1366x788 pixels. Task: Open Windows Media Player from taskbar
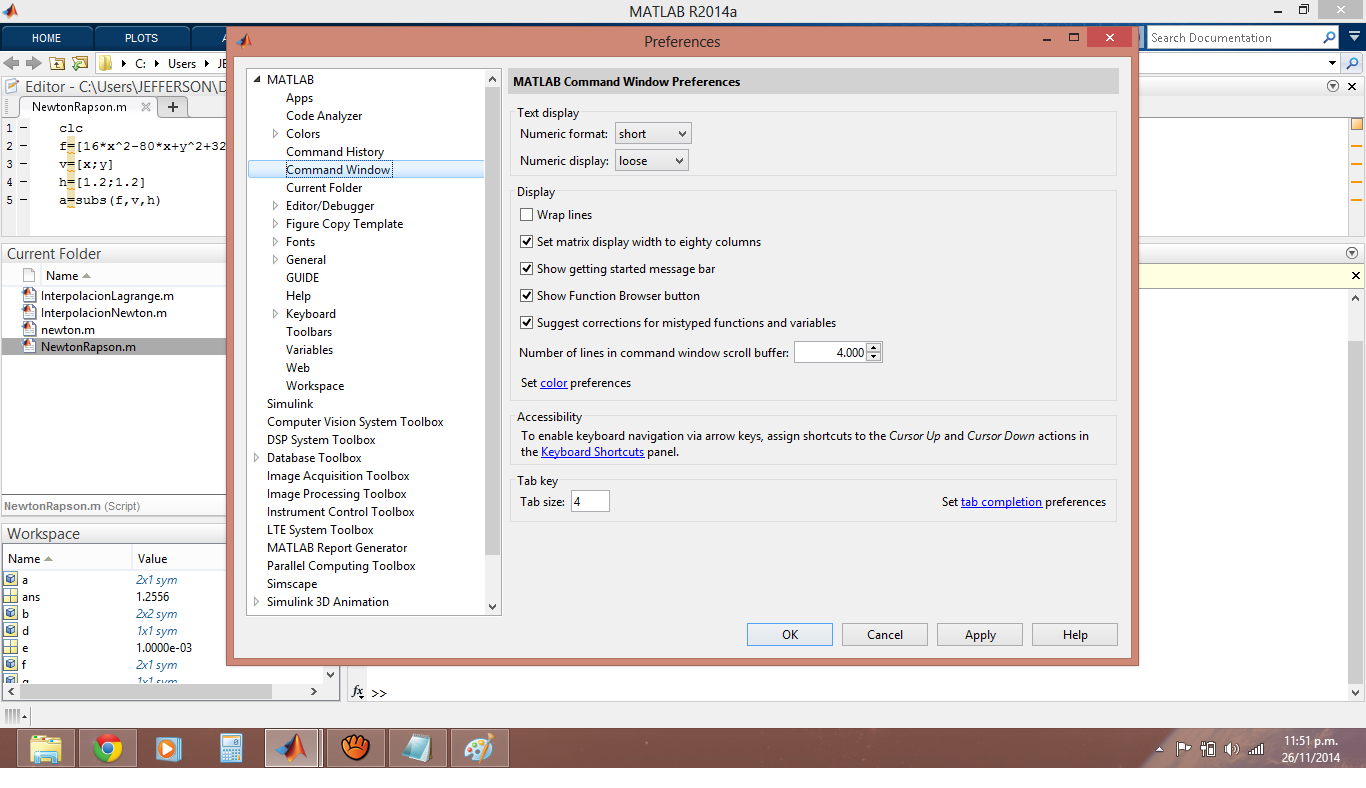[170, 748]
